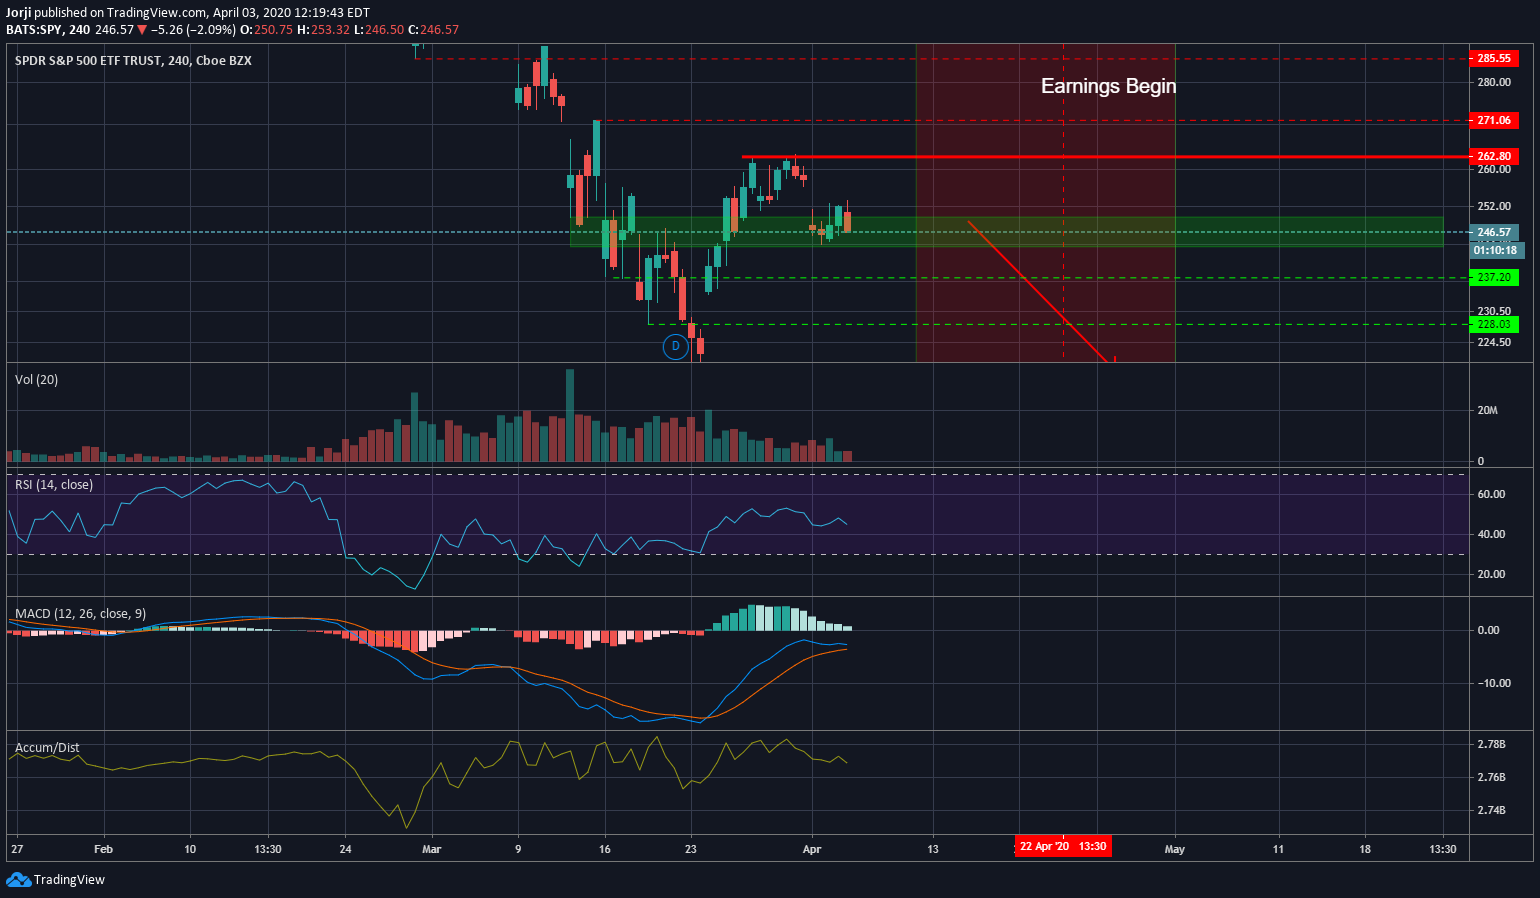Click the 'Feb' label on time axis
Screen dimensions: 1540x898
click(x=103, y=849)
